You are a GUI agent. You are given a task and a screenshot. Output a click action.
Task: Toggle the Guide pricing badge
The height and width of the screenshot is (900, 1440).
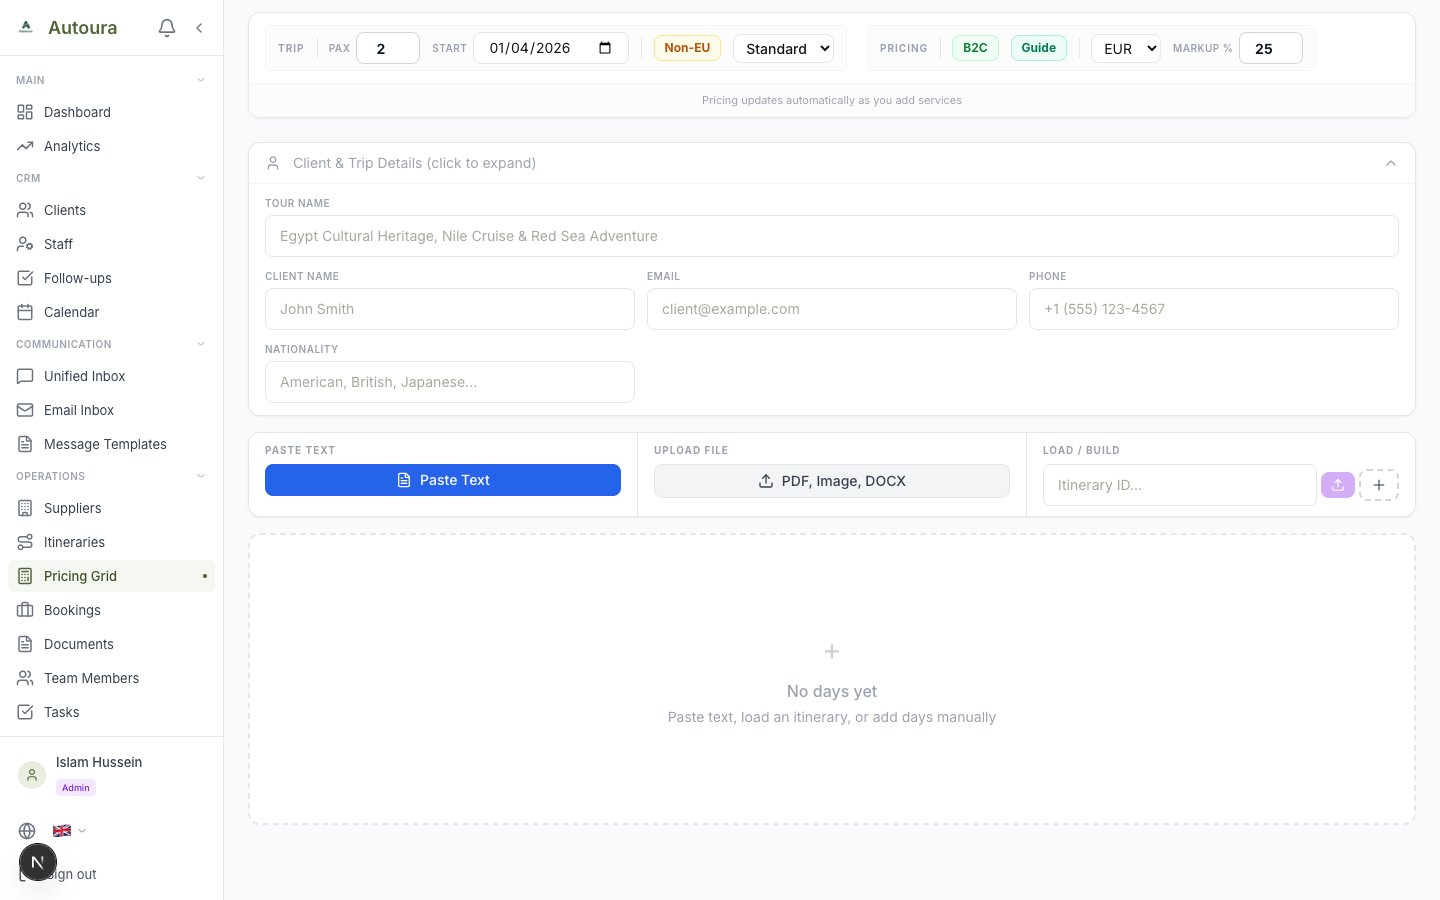1039,48
